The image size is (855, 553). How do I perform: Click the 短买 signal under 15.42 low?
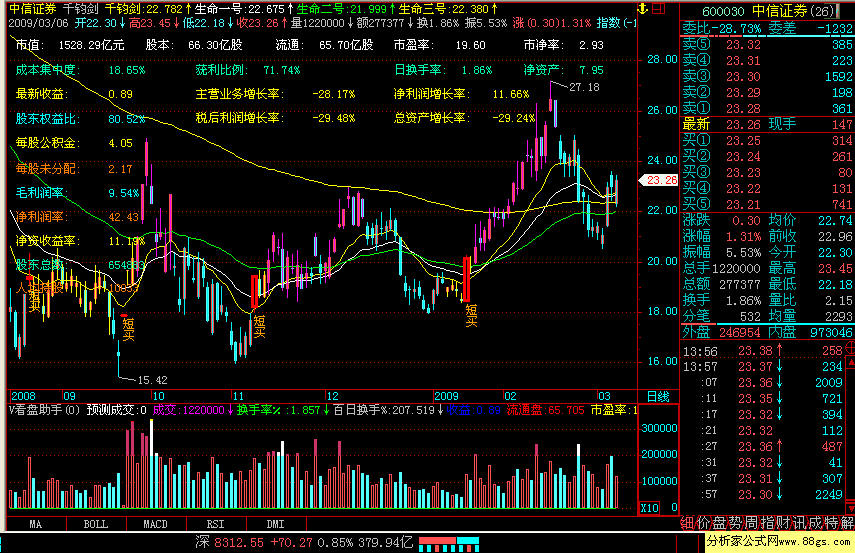(x=128, y=330)
